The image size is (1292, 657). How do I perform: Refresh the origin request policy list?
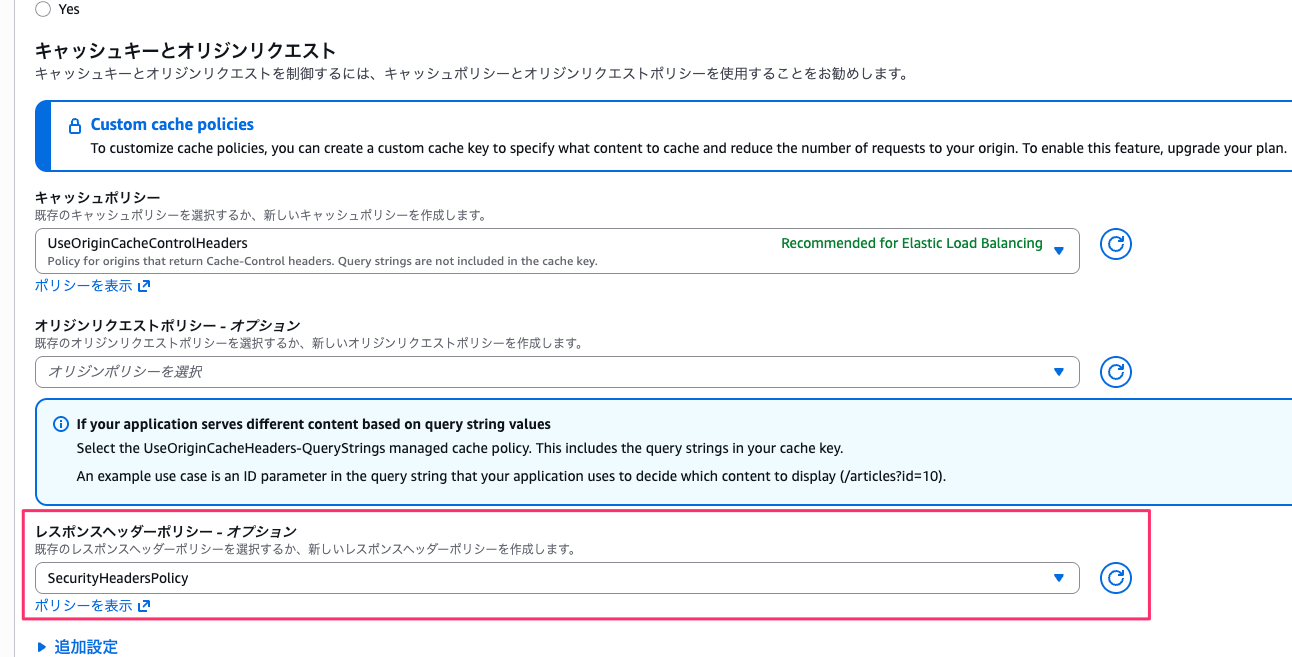pyautogui.click(x=1115, y=372)
